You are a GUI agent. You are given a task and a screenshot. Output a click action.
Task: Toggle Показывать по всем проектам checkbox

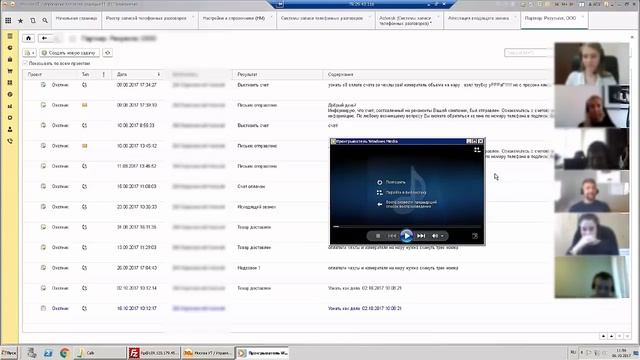click(x=26, y=63)
